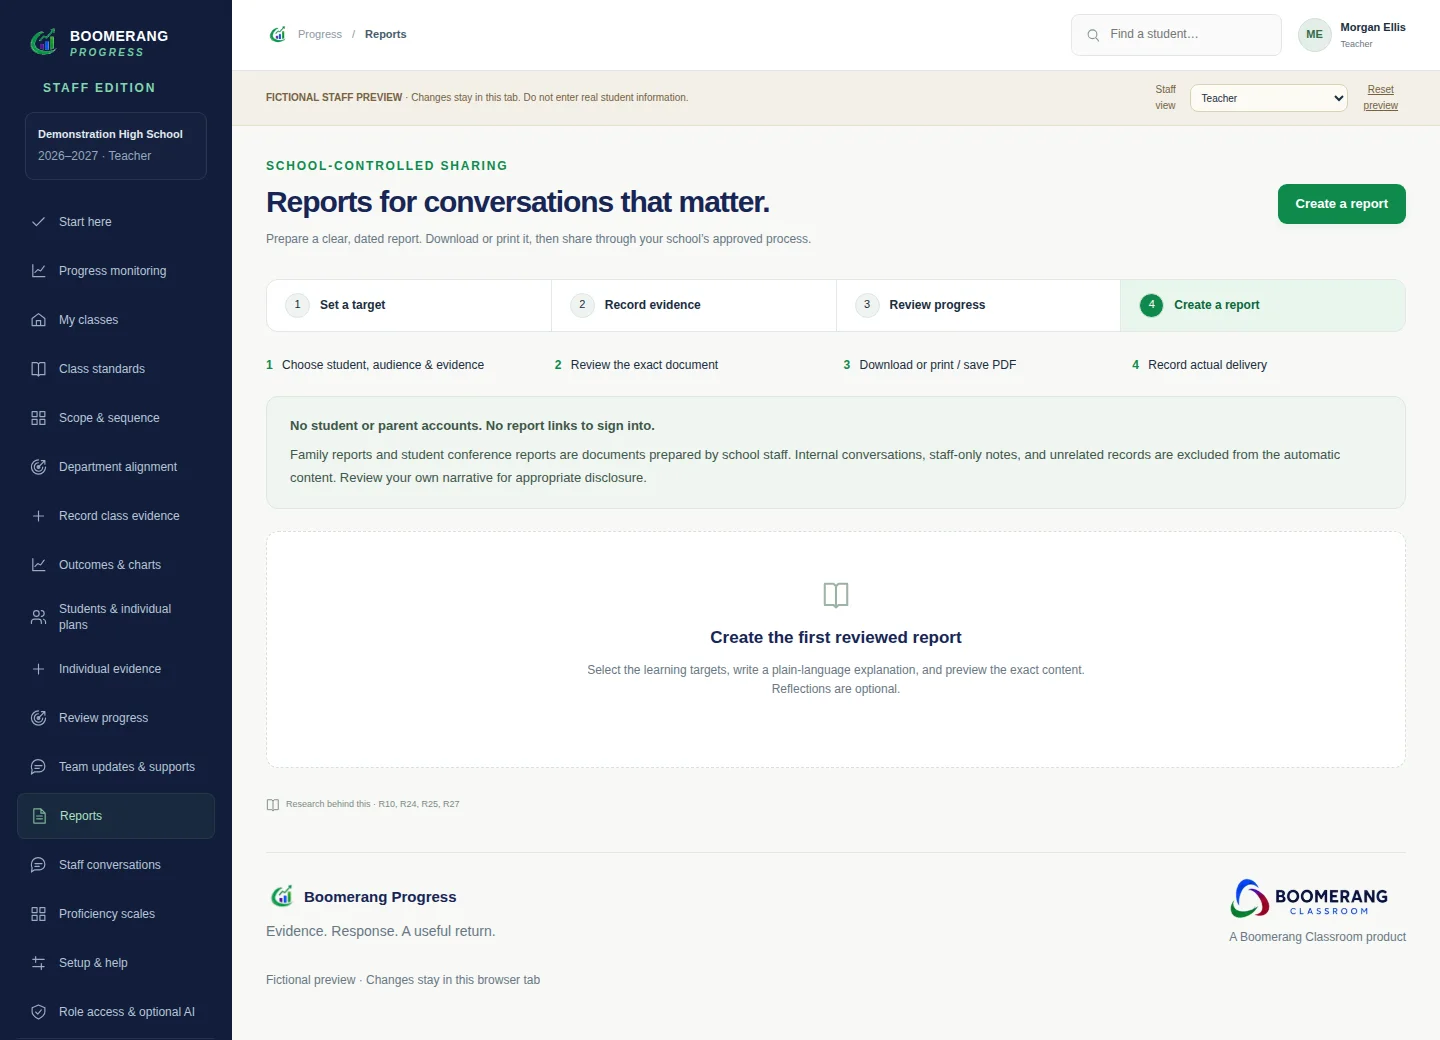Screen dimensions: 1440x1040
Task: Select the Set a target step tab
Action: 409,305
